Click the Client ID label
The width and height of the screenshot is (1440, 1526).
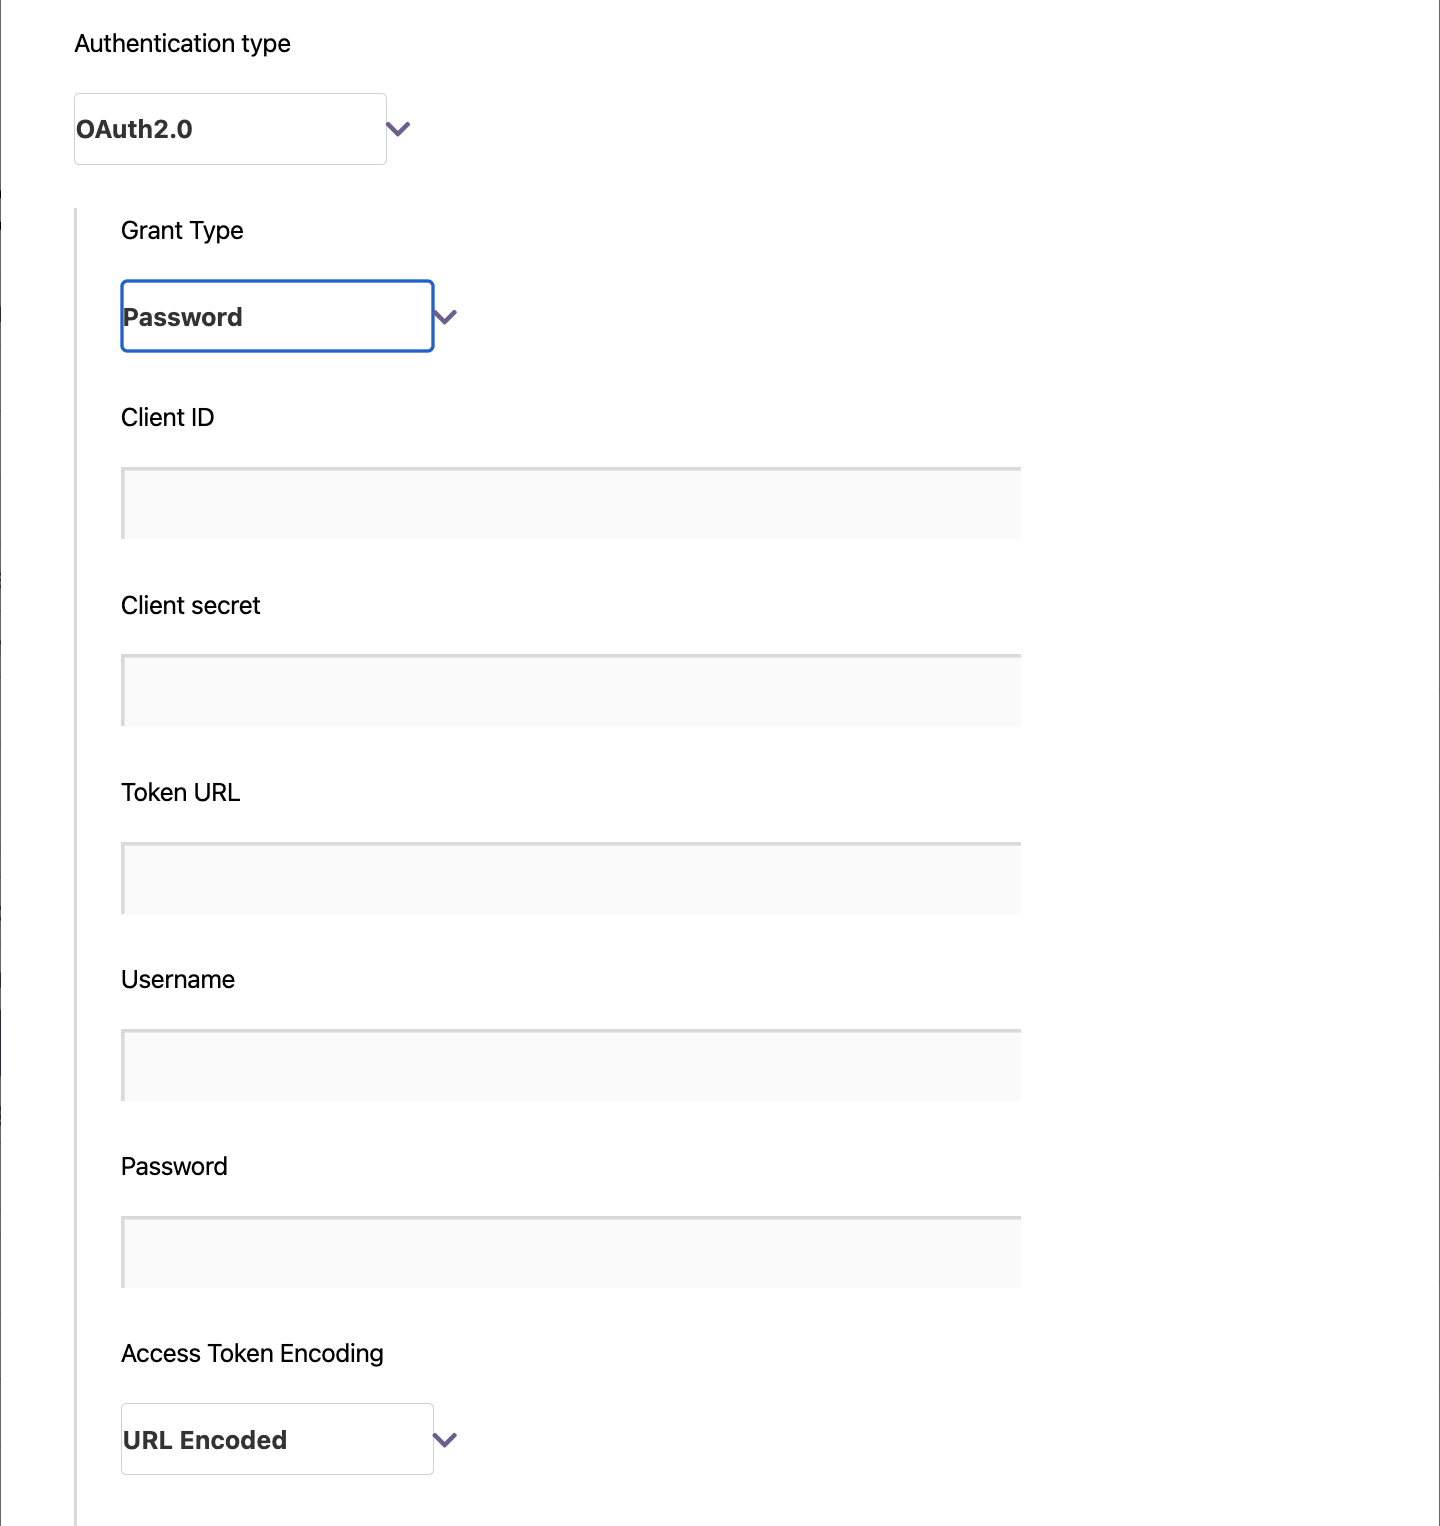[x=167, y=417]
